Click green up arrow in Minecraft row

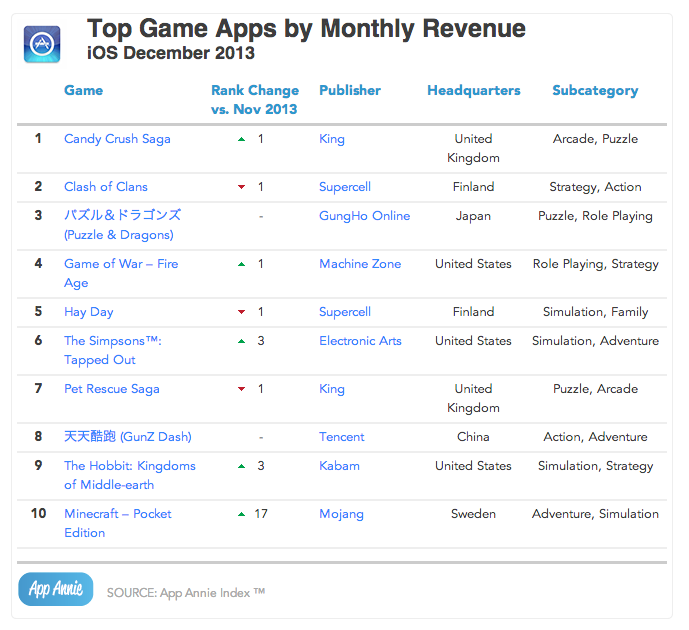tap(241, 514)
